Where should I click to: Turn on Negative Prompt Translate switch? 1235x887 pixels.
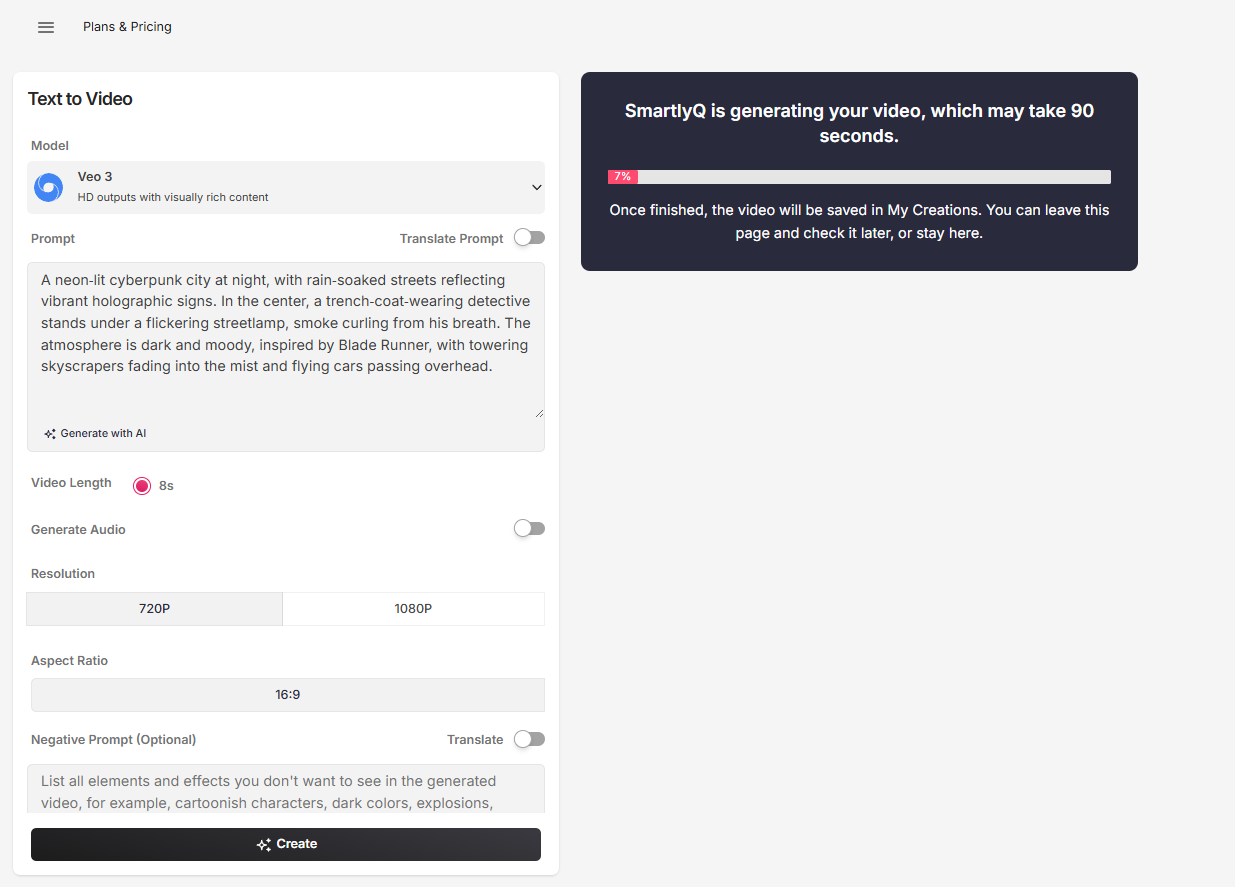[529, 739]
